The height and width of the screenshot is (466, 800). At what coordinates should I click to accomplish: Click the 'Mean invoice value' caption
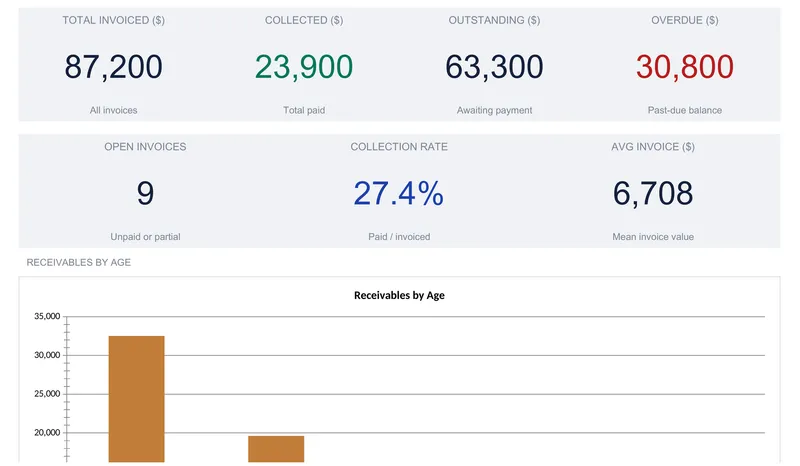tap(653, 237)
